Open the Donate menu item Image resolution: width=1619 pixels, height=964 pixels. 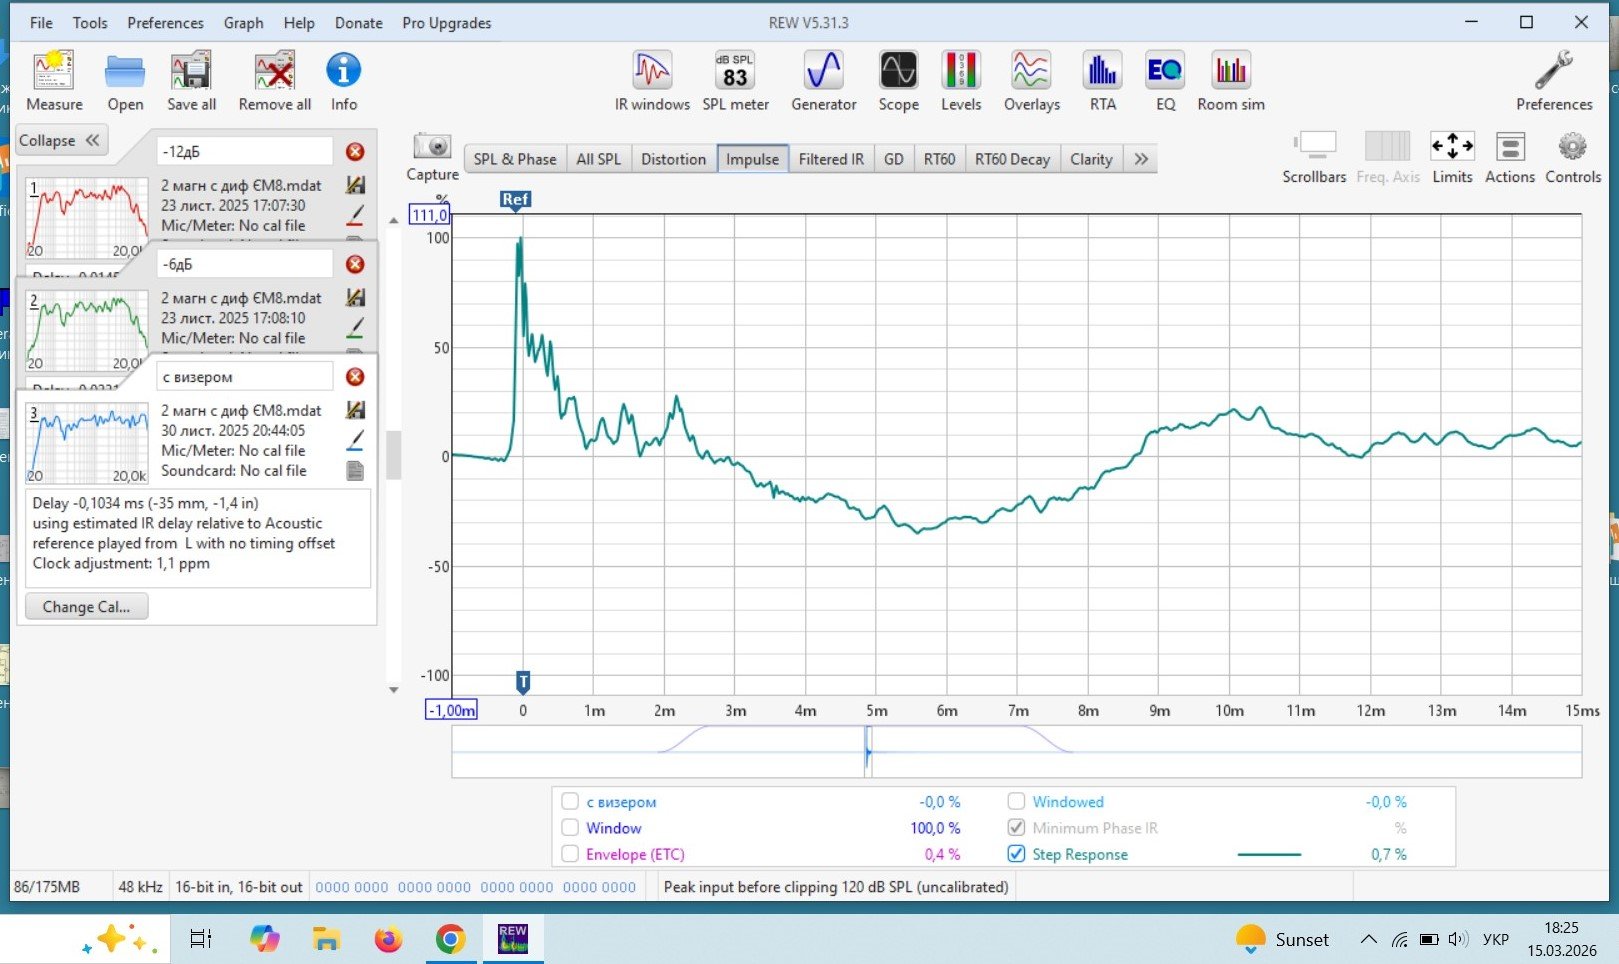(358, 23)
